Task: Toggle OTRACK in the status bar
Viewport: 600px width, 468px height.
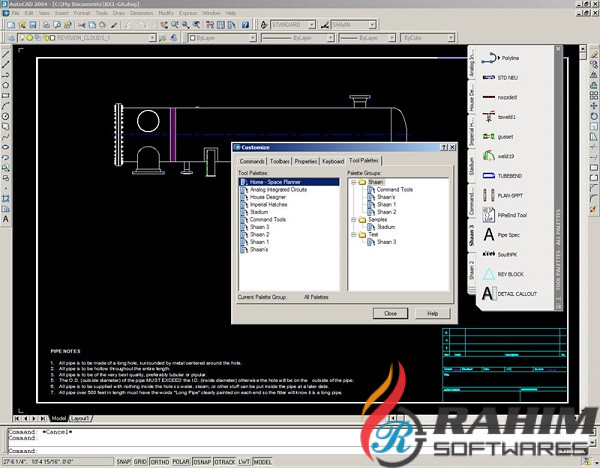Action: pyautogui.click(x=225, y=462)
